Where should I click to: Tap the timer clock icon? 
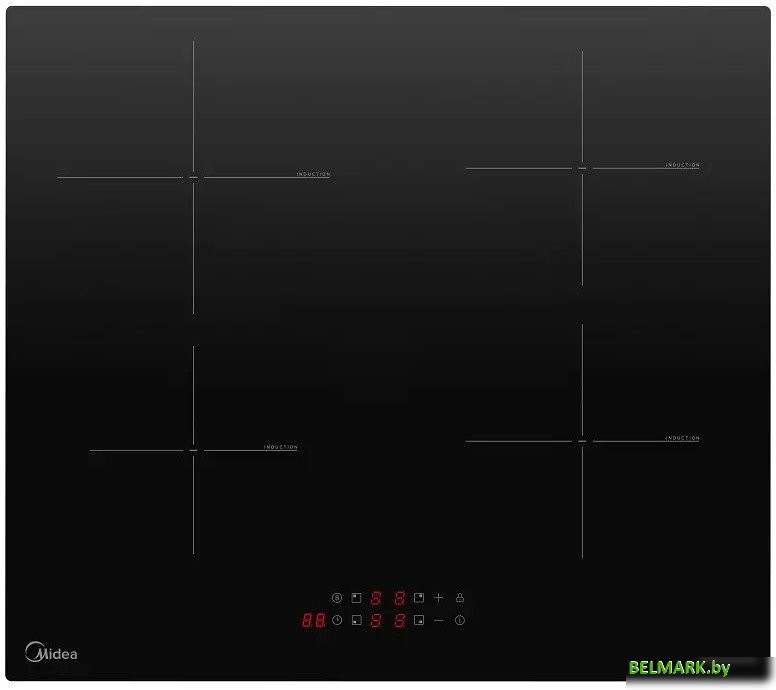[x=337, y=620]
